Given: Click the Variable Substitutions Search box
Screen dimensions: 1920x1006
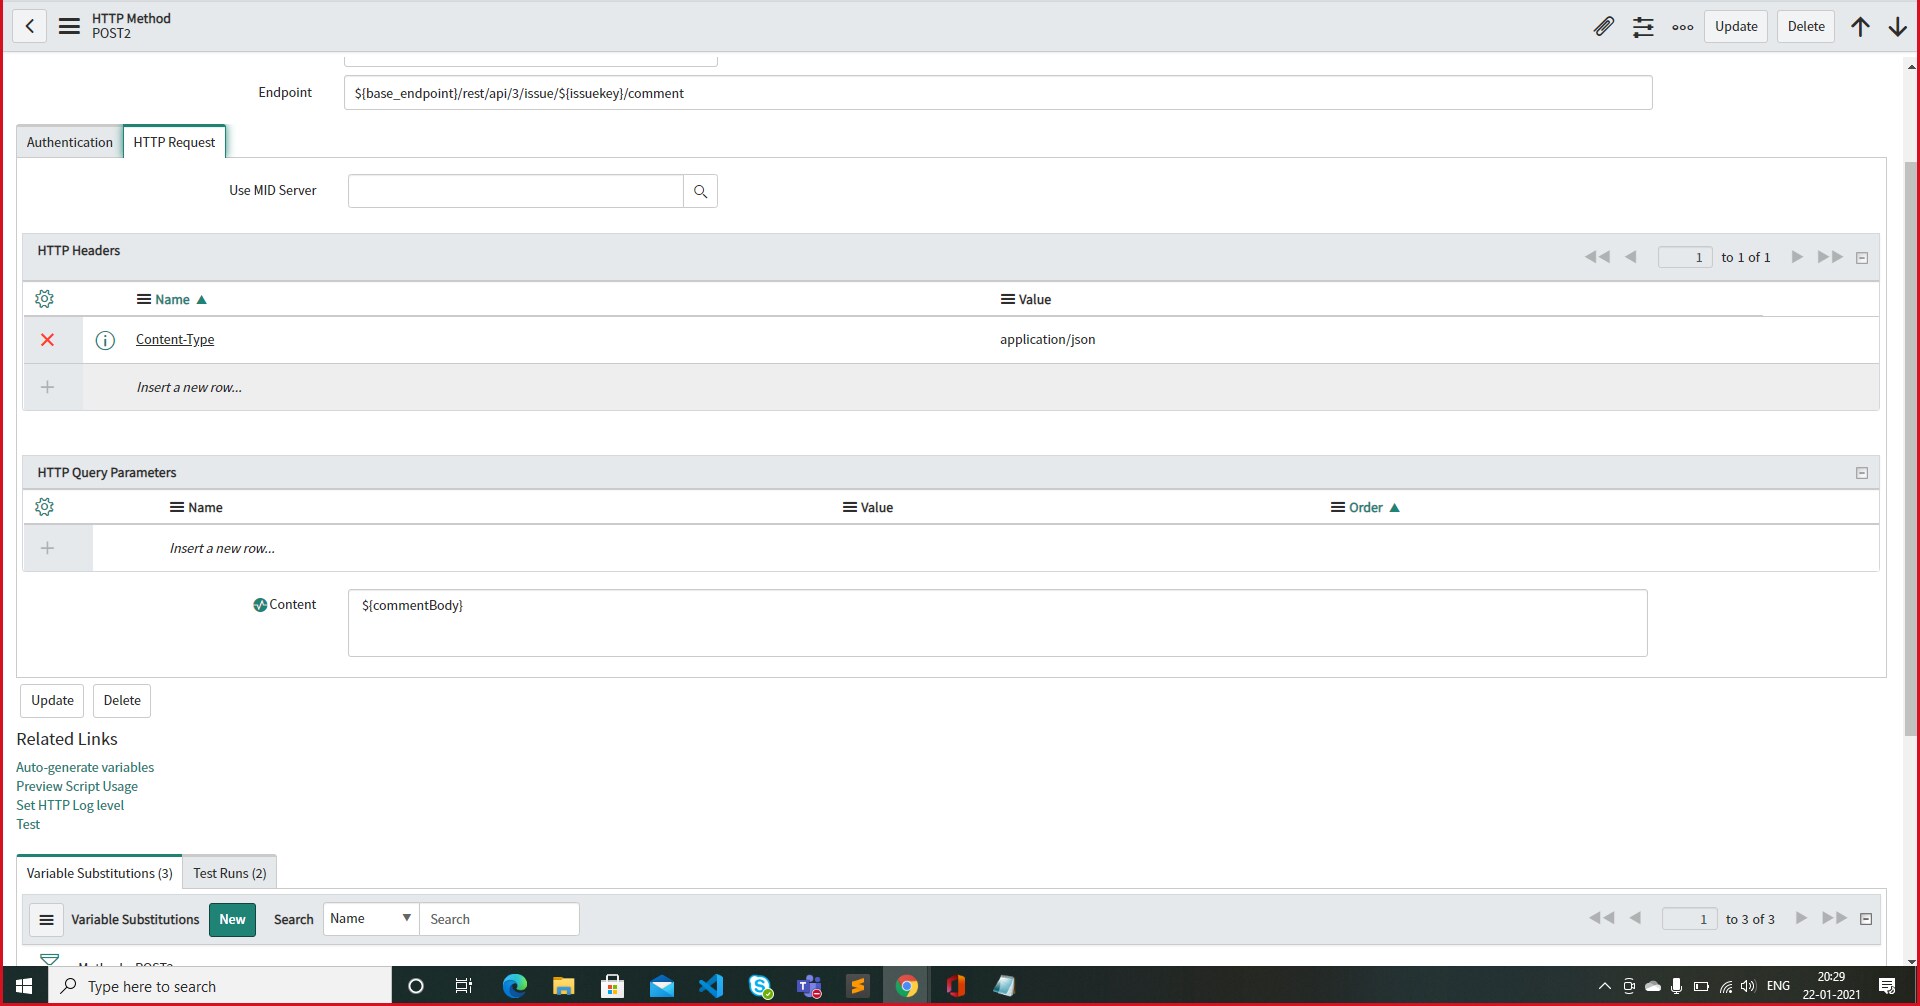Looking at the screenshot, I should tap(499, 919).
